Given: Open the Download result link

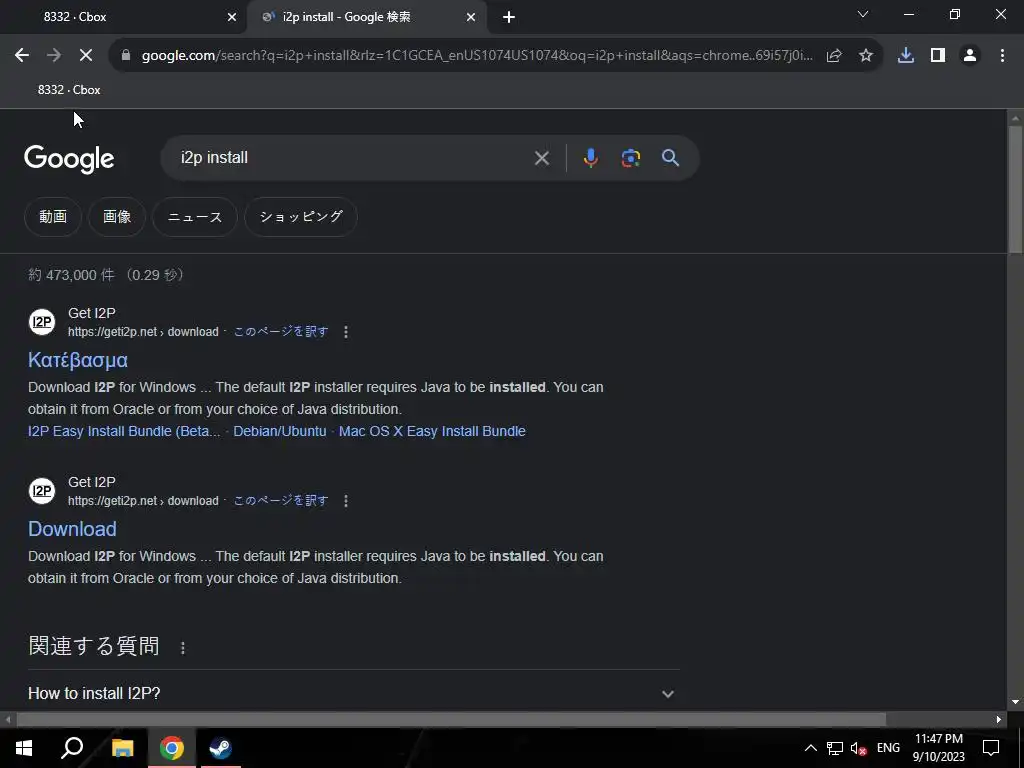Looking at the screenshot, I should tap(72, 529).
